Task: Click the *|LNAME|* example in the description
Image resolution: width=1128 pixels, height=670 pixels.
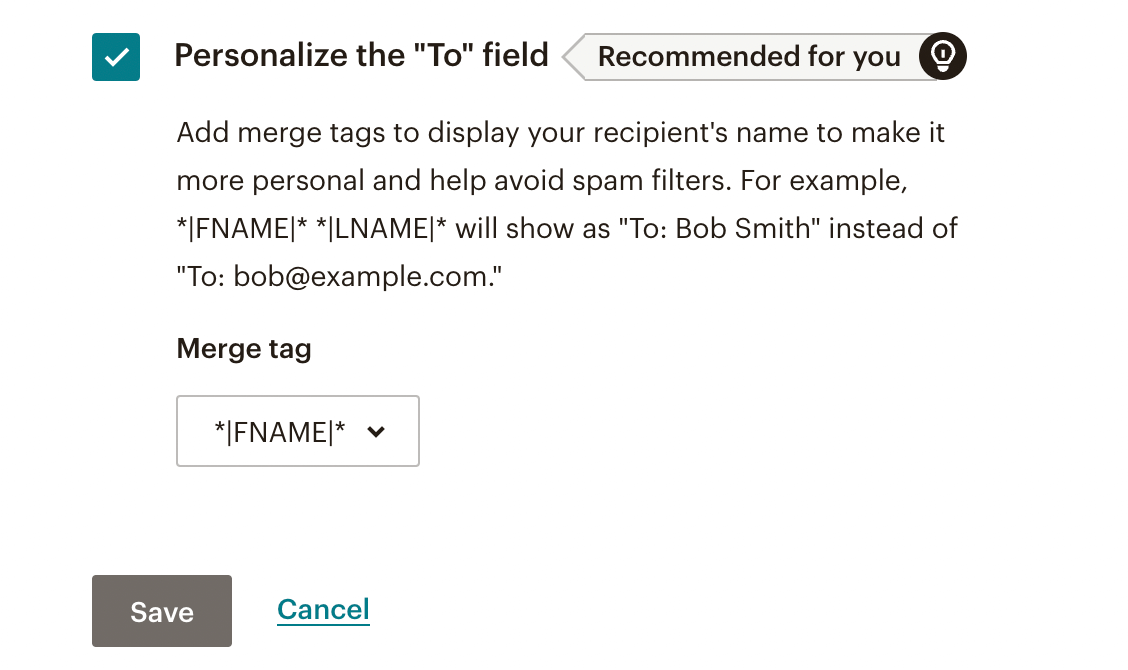Action: click(387, 229)
